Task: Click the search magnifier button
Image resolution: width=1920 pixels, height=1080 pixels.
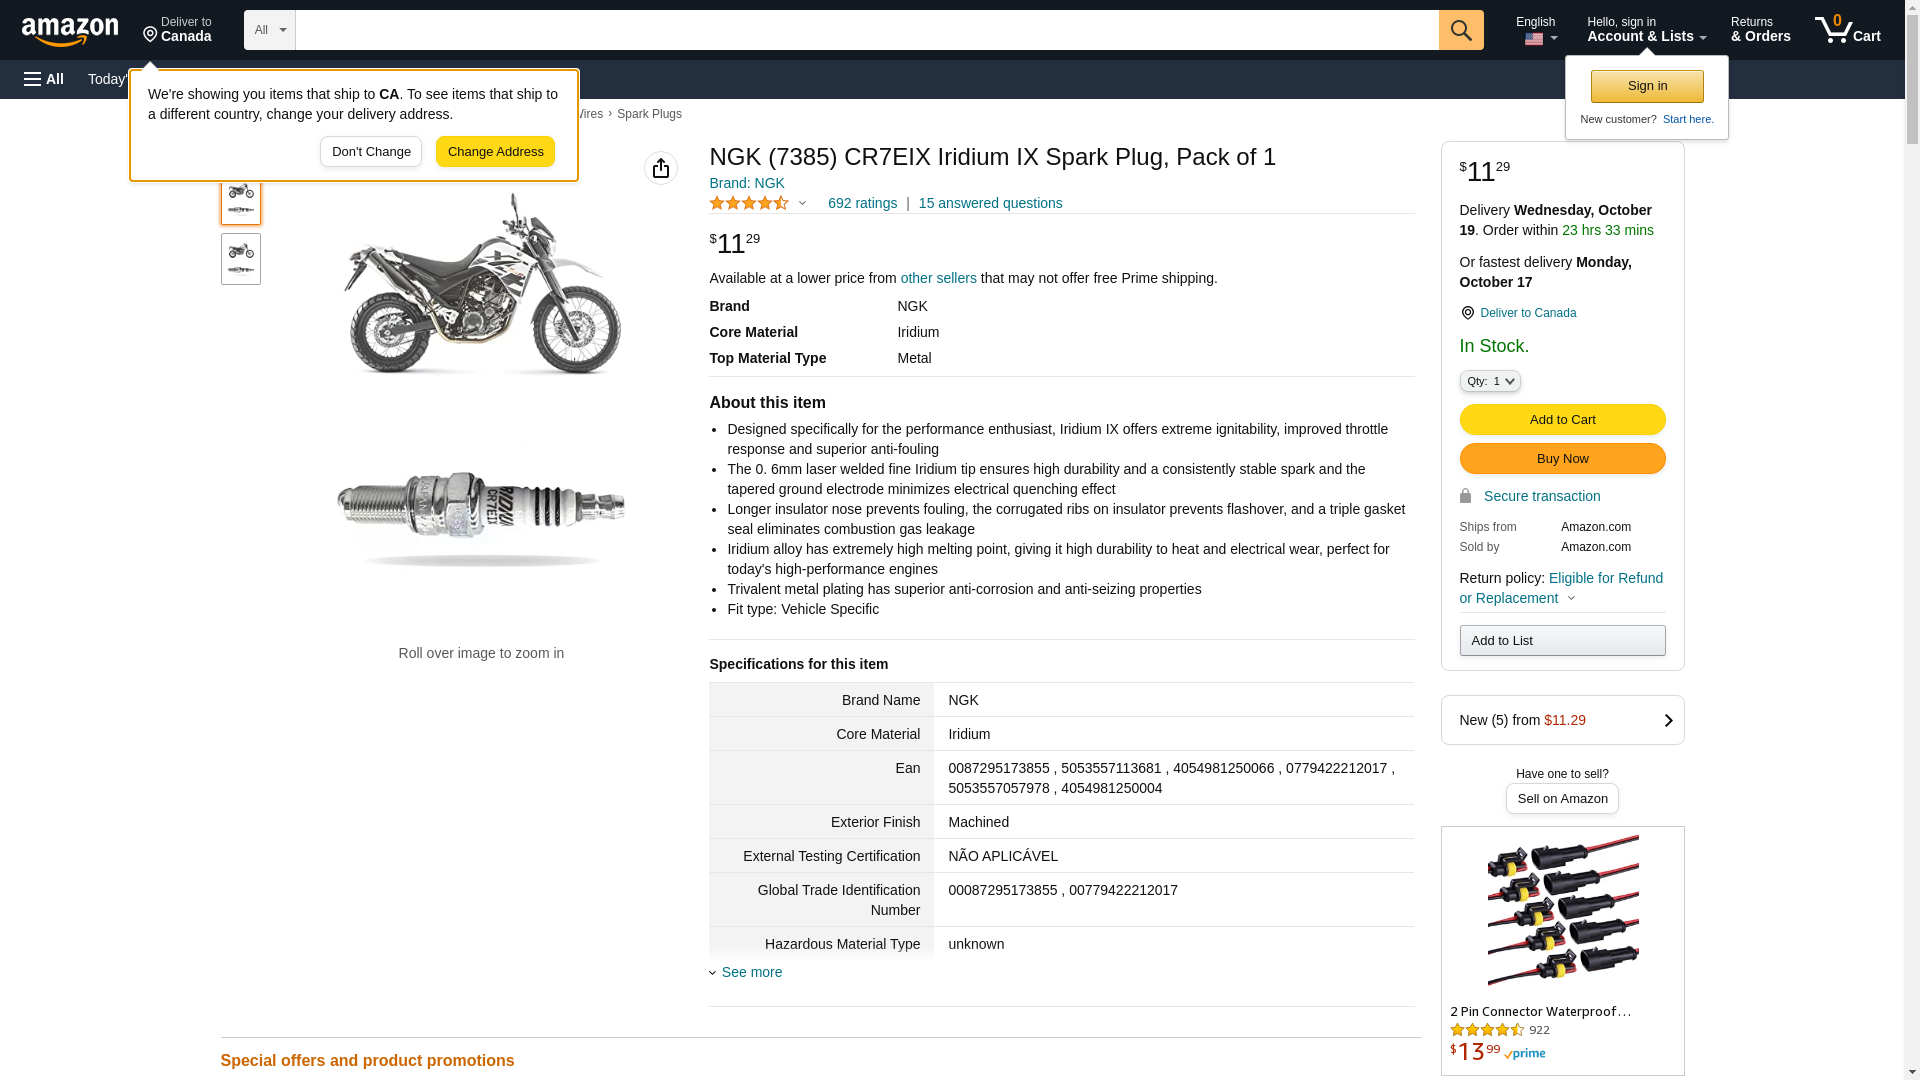Action: click(x=1461, y=30)
